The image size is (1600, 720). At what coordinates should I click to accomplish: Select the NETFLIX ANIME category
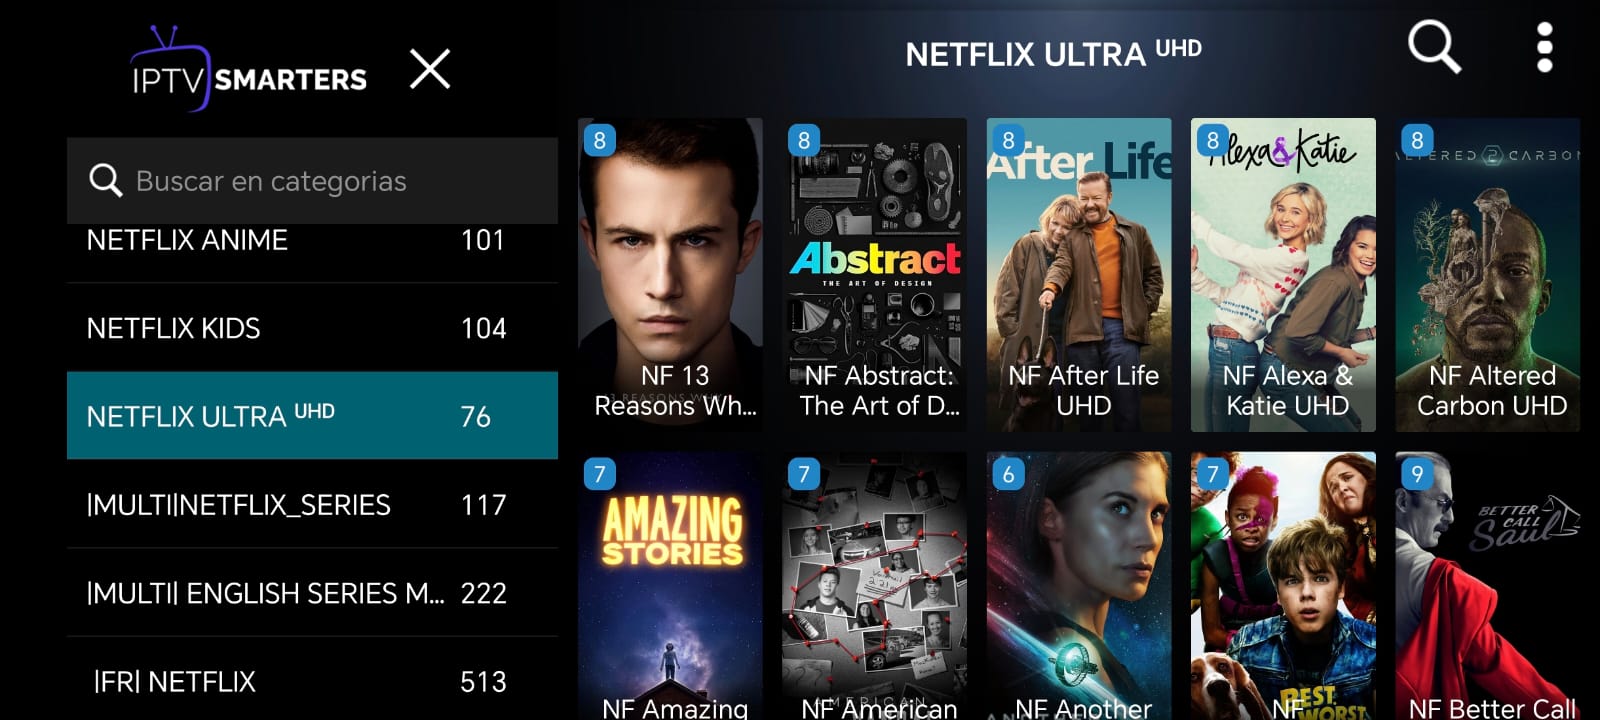click(x=312, y=240)
